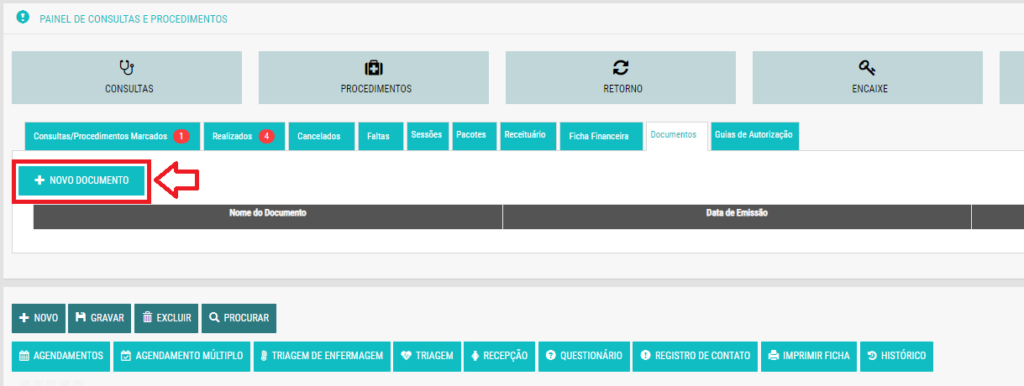Switch to the Guias de Autorização tab
Image resolution: width=1024 pixels, height=386 pixels.
pos(755,136)
